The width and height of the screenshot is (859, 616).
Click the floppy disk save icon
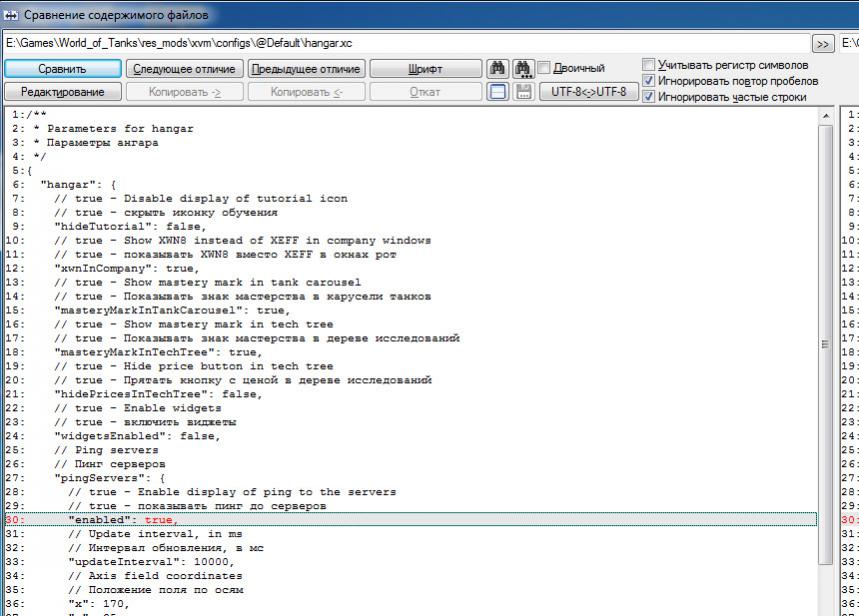coord(523,92)
